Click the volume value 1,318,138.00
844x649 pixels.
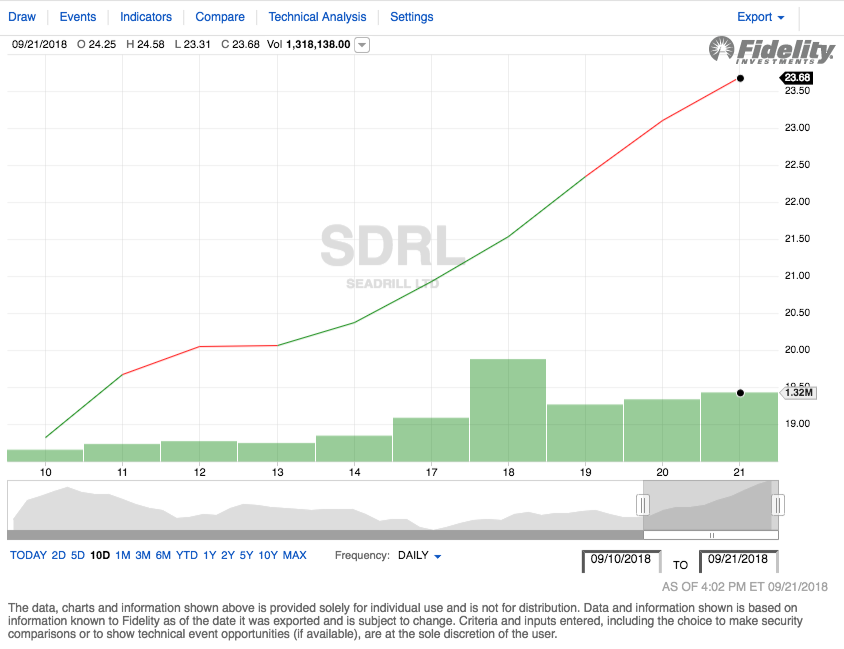pos(318,45)
